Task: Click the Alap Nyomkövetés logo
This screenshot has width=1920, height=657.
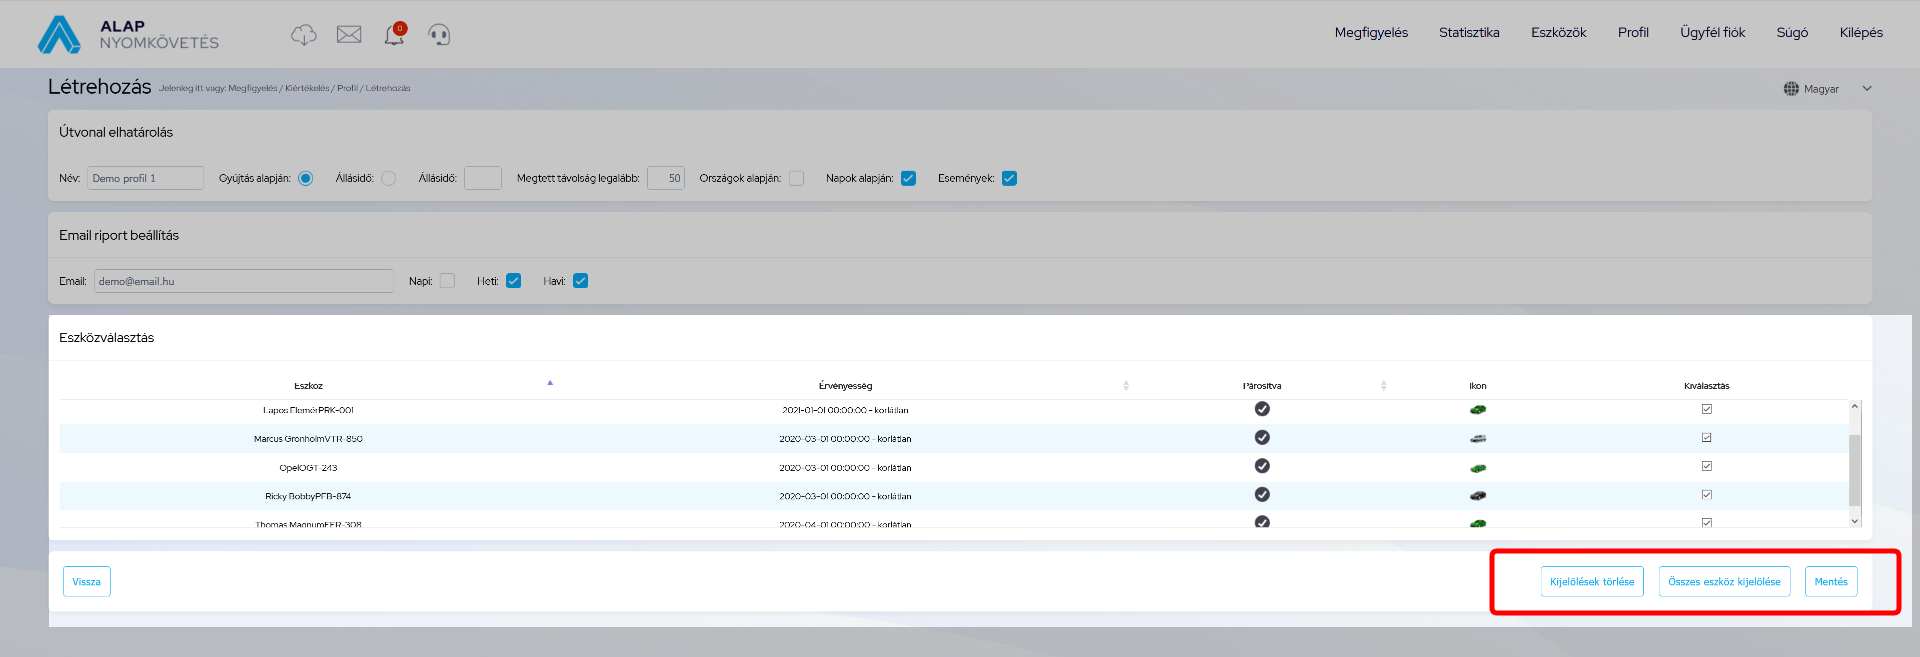Action: 128,34
